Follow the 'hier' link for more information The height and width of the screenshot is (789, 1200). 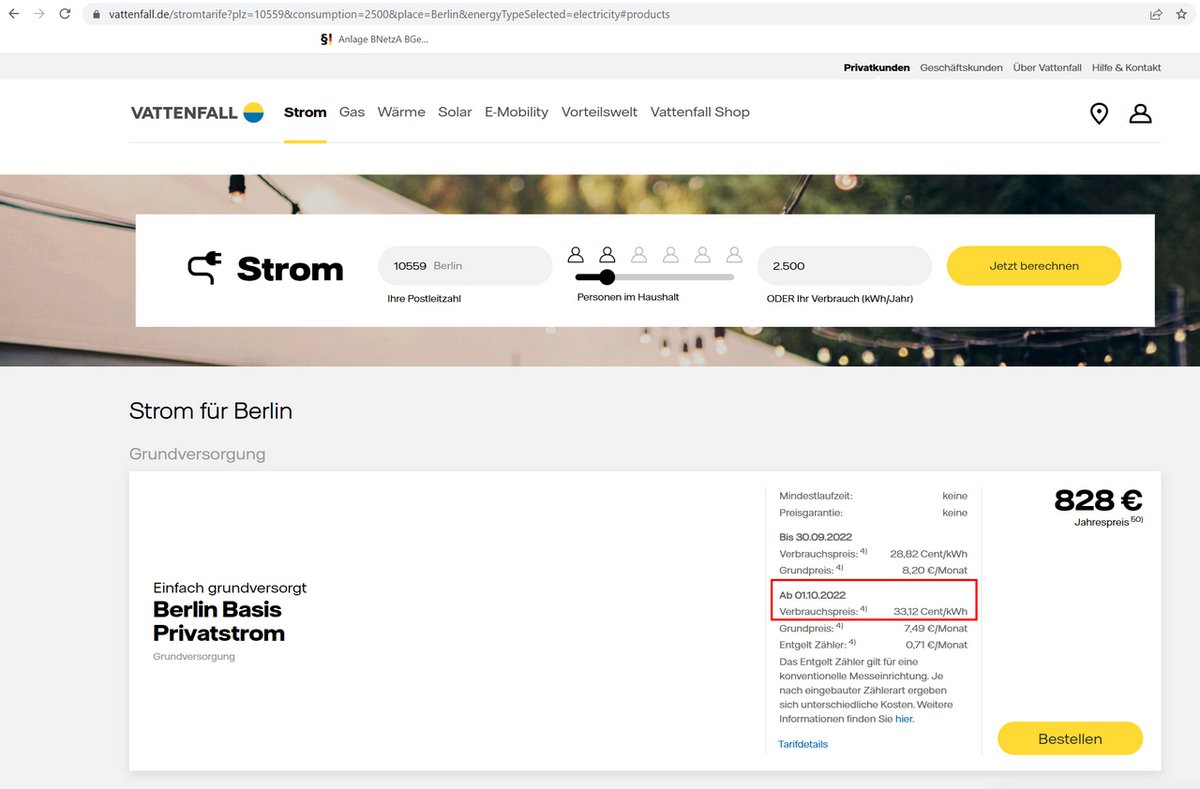904,719
